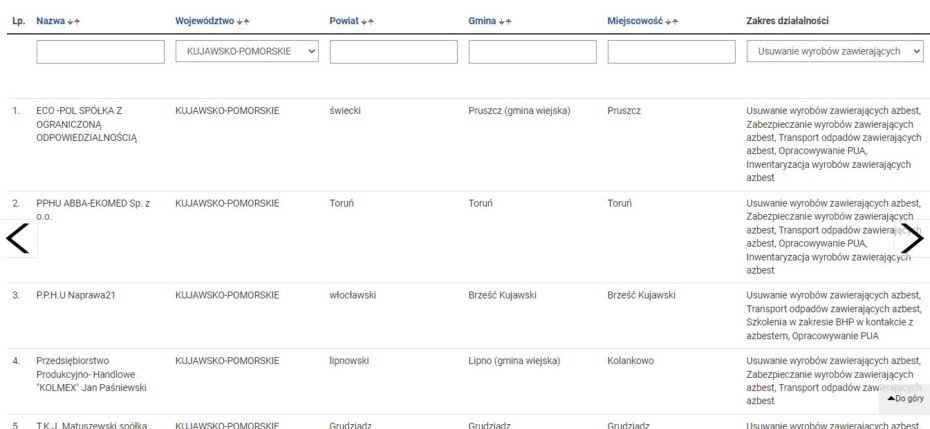
Task: Click the Powiat filter input box
Action: click(393, 52)
